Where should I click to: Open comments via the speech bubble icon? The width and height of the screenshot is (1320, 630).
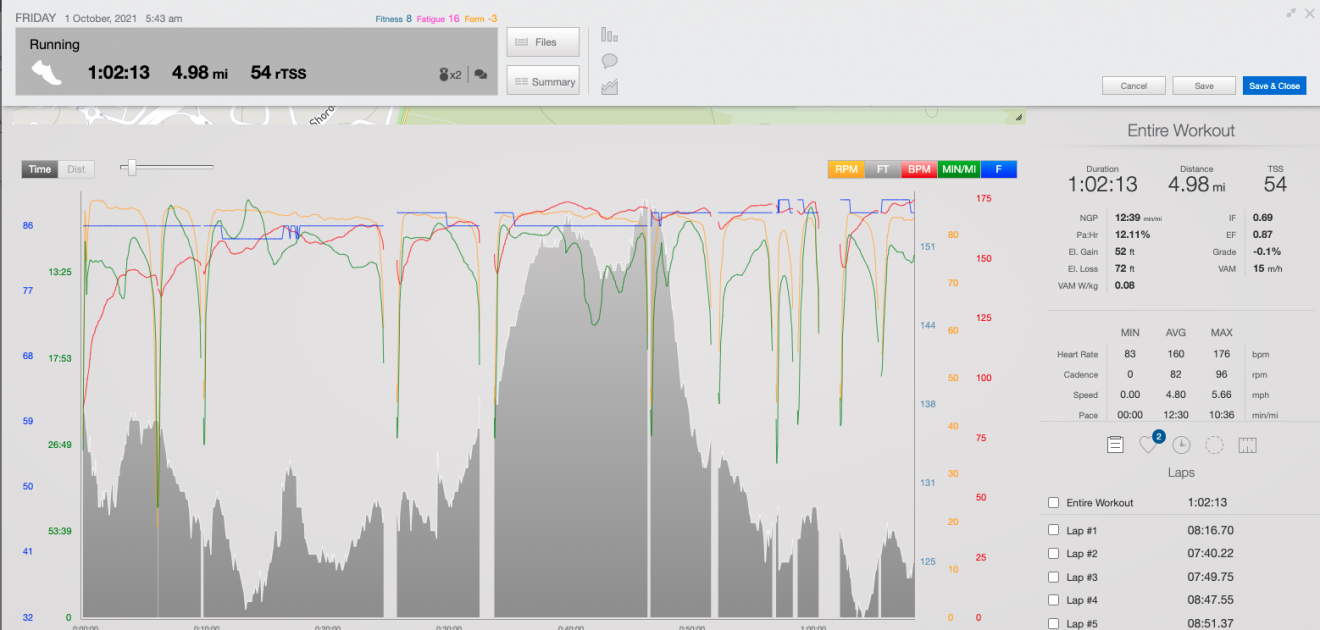click(609, 61)
